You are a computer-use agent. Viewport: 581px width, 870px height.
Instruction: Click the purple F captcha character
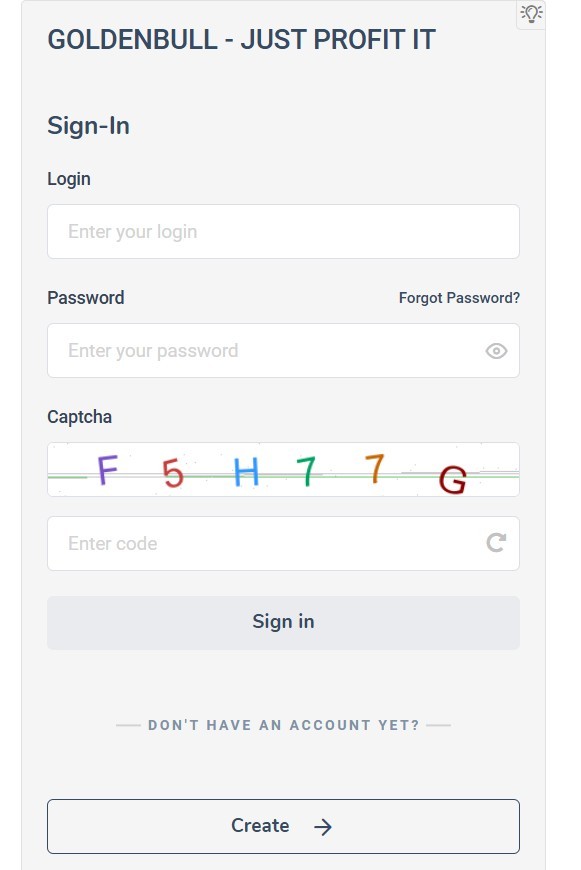pyautogui.click(x=108, y=470)
